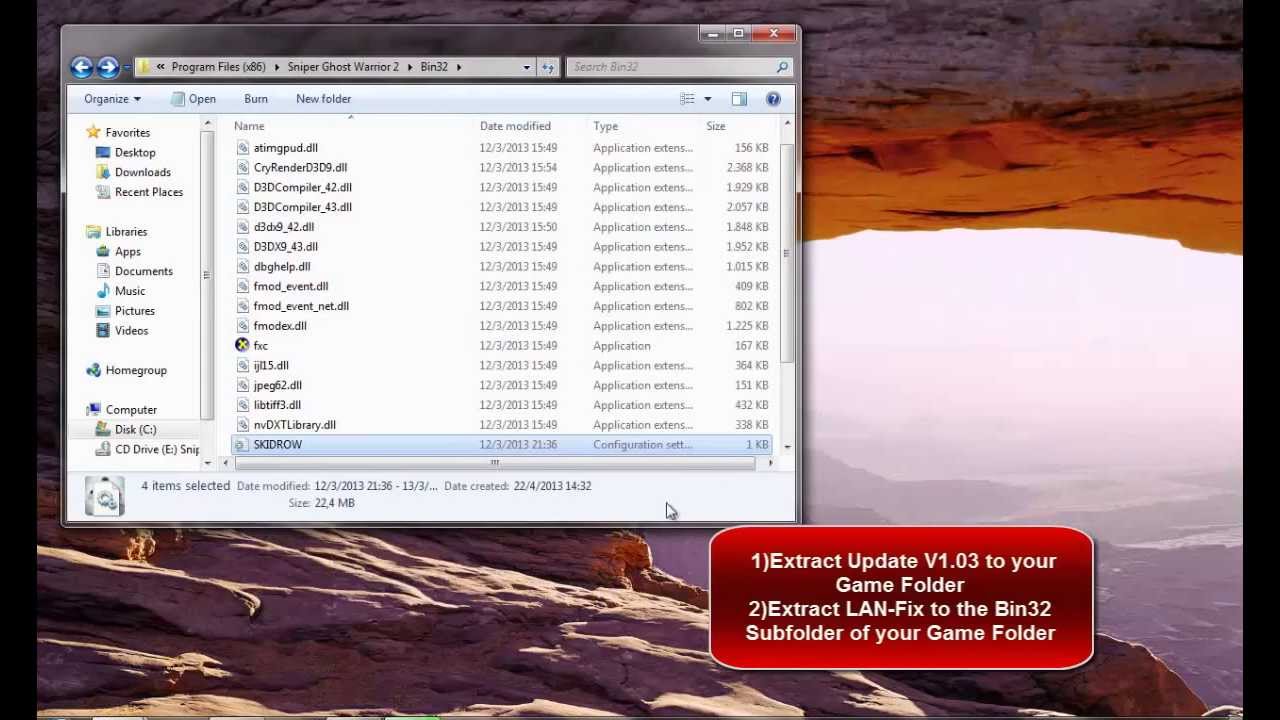This screenshot has height=720, width=1280.
Task: Click the double chevron breadcrumb overflow
Action: 160,67
